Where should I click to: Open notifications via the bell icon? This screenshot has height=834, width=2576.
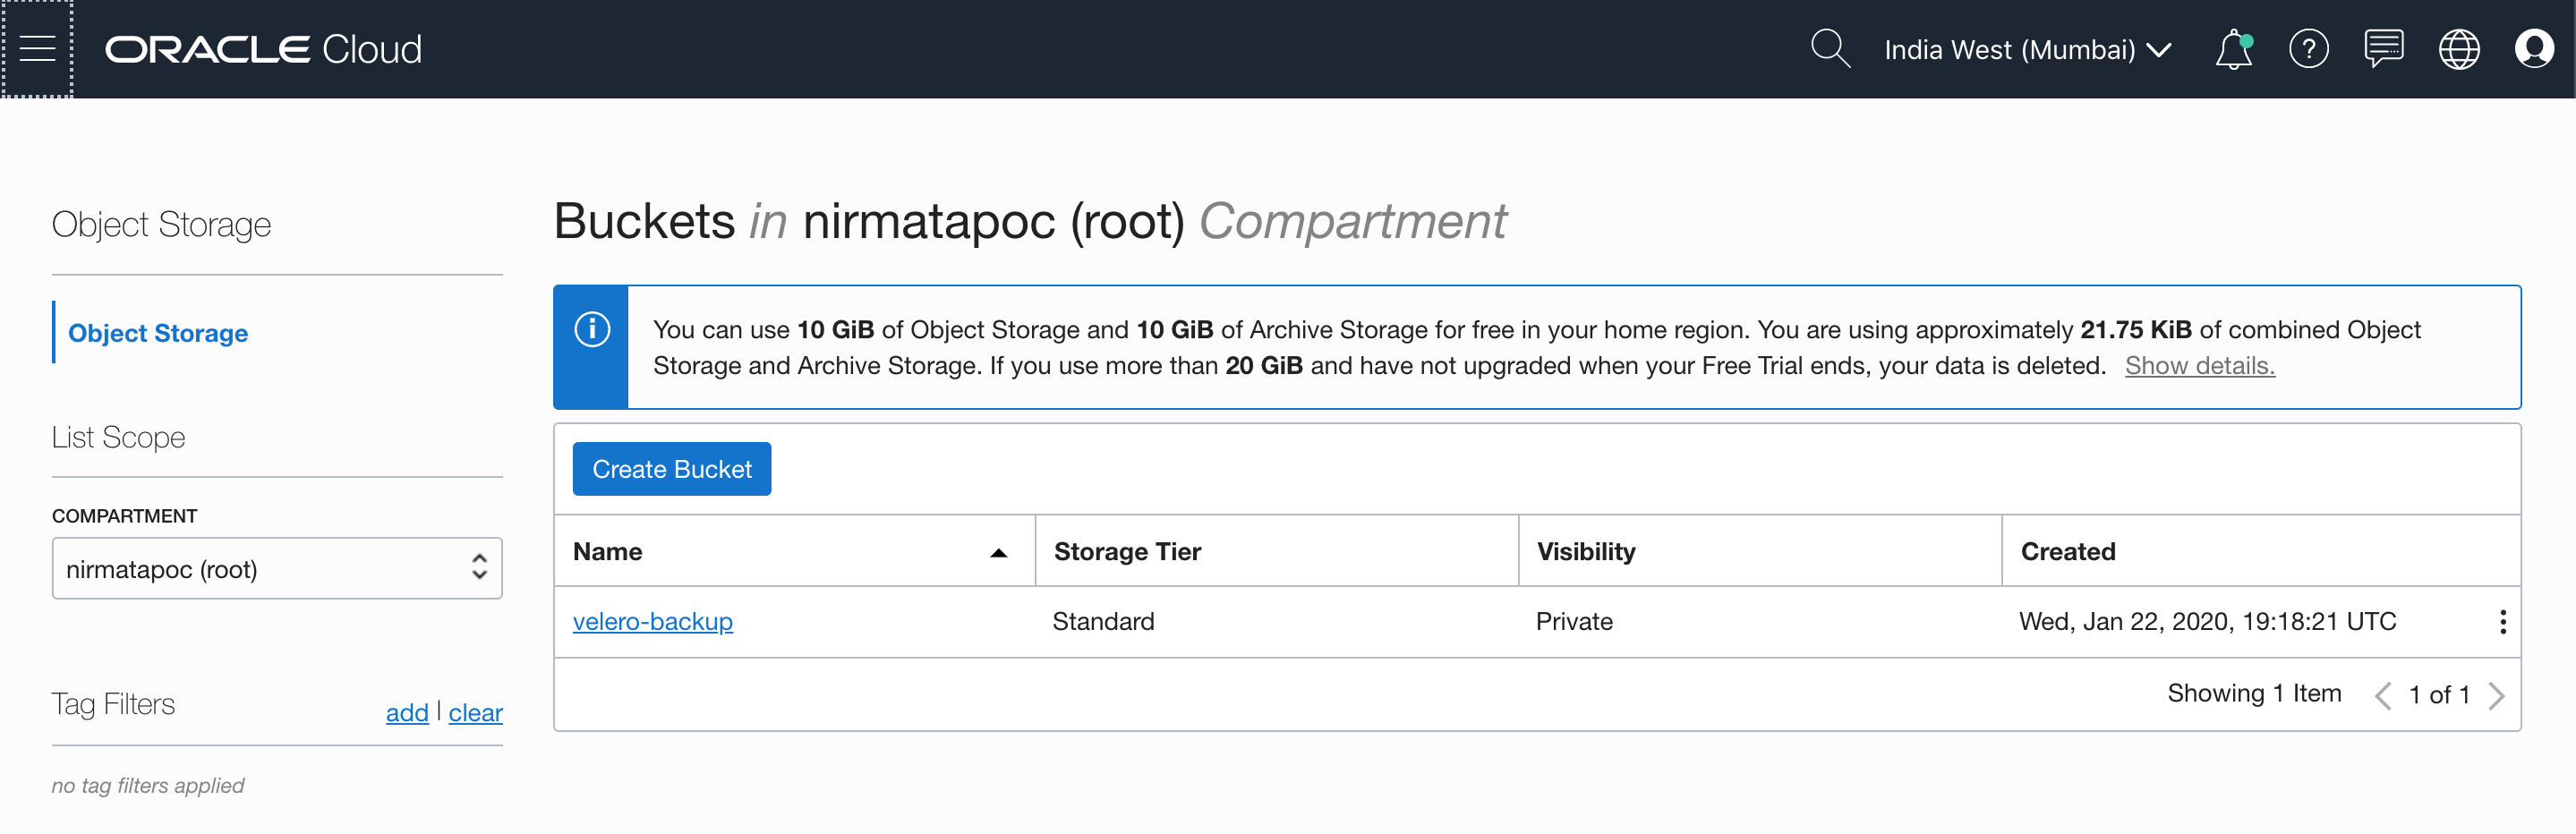click(2233, 48)
